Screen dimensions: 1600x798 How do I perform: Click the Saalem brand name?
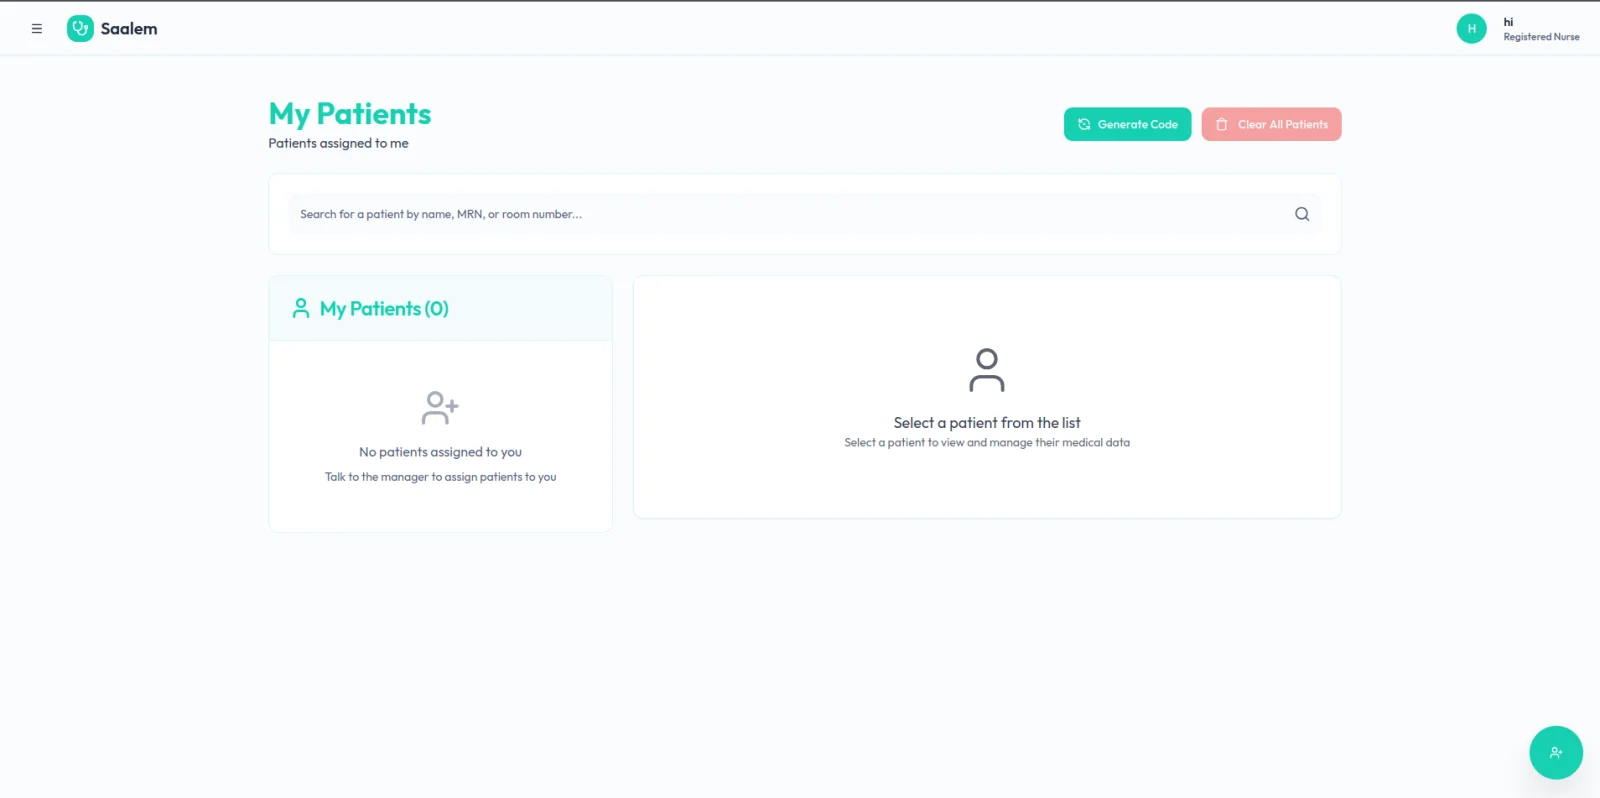point(129,29)
